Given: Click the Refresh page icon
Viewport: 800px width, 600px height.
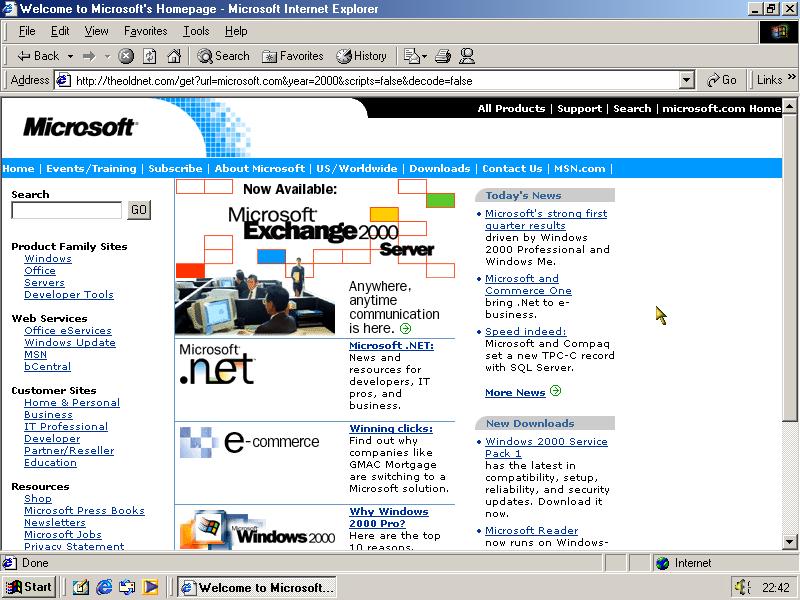Looking at the screenshot, I should point(150,56).
